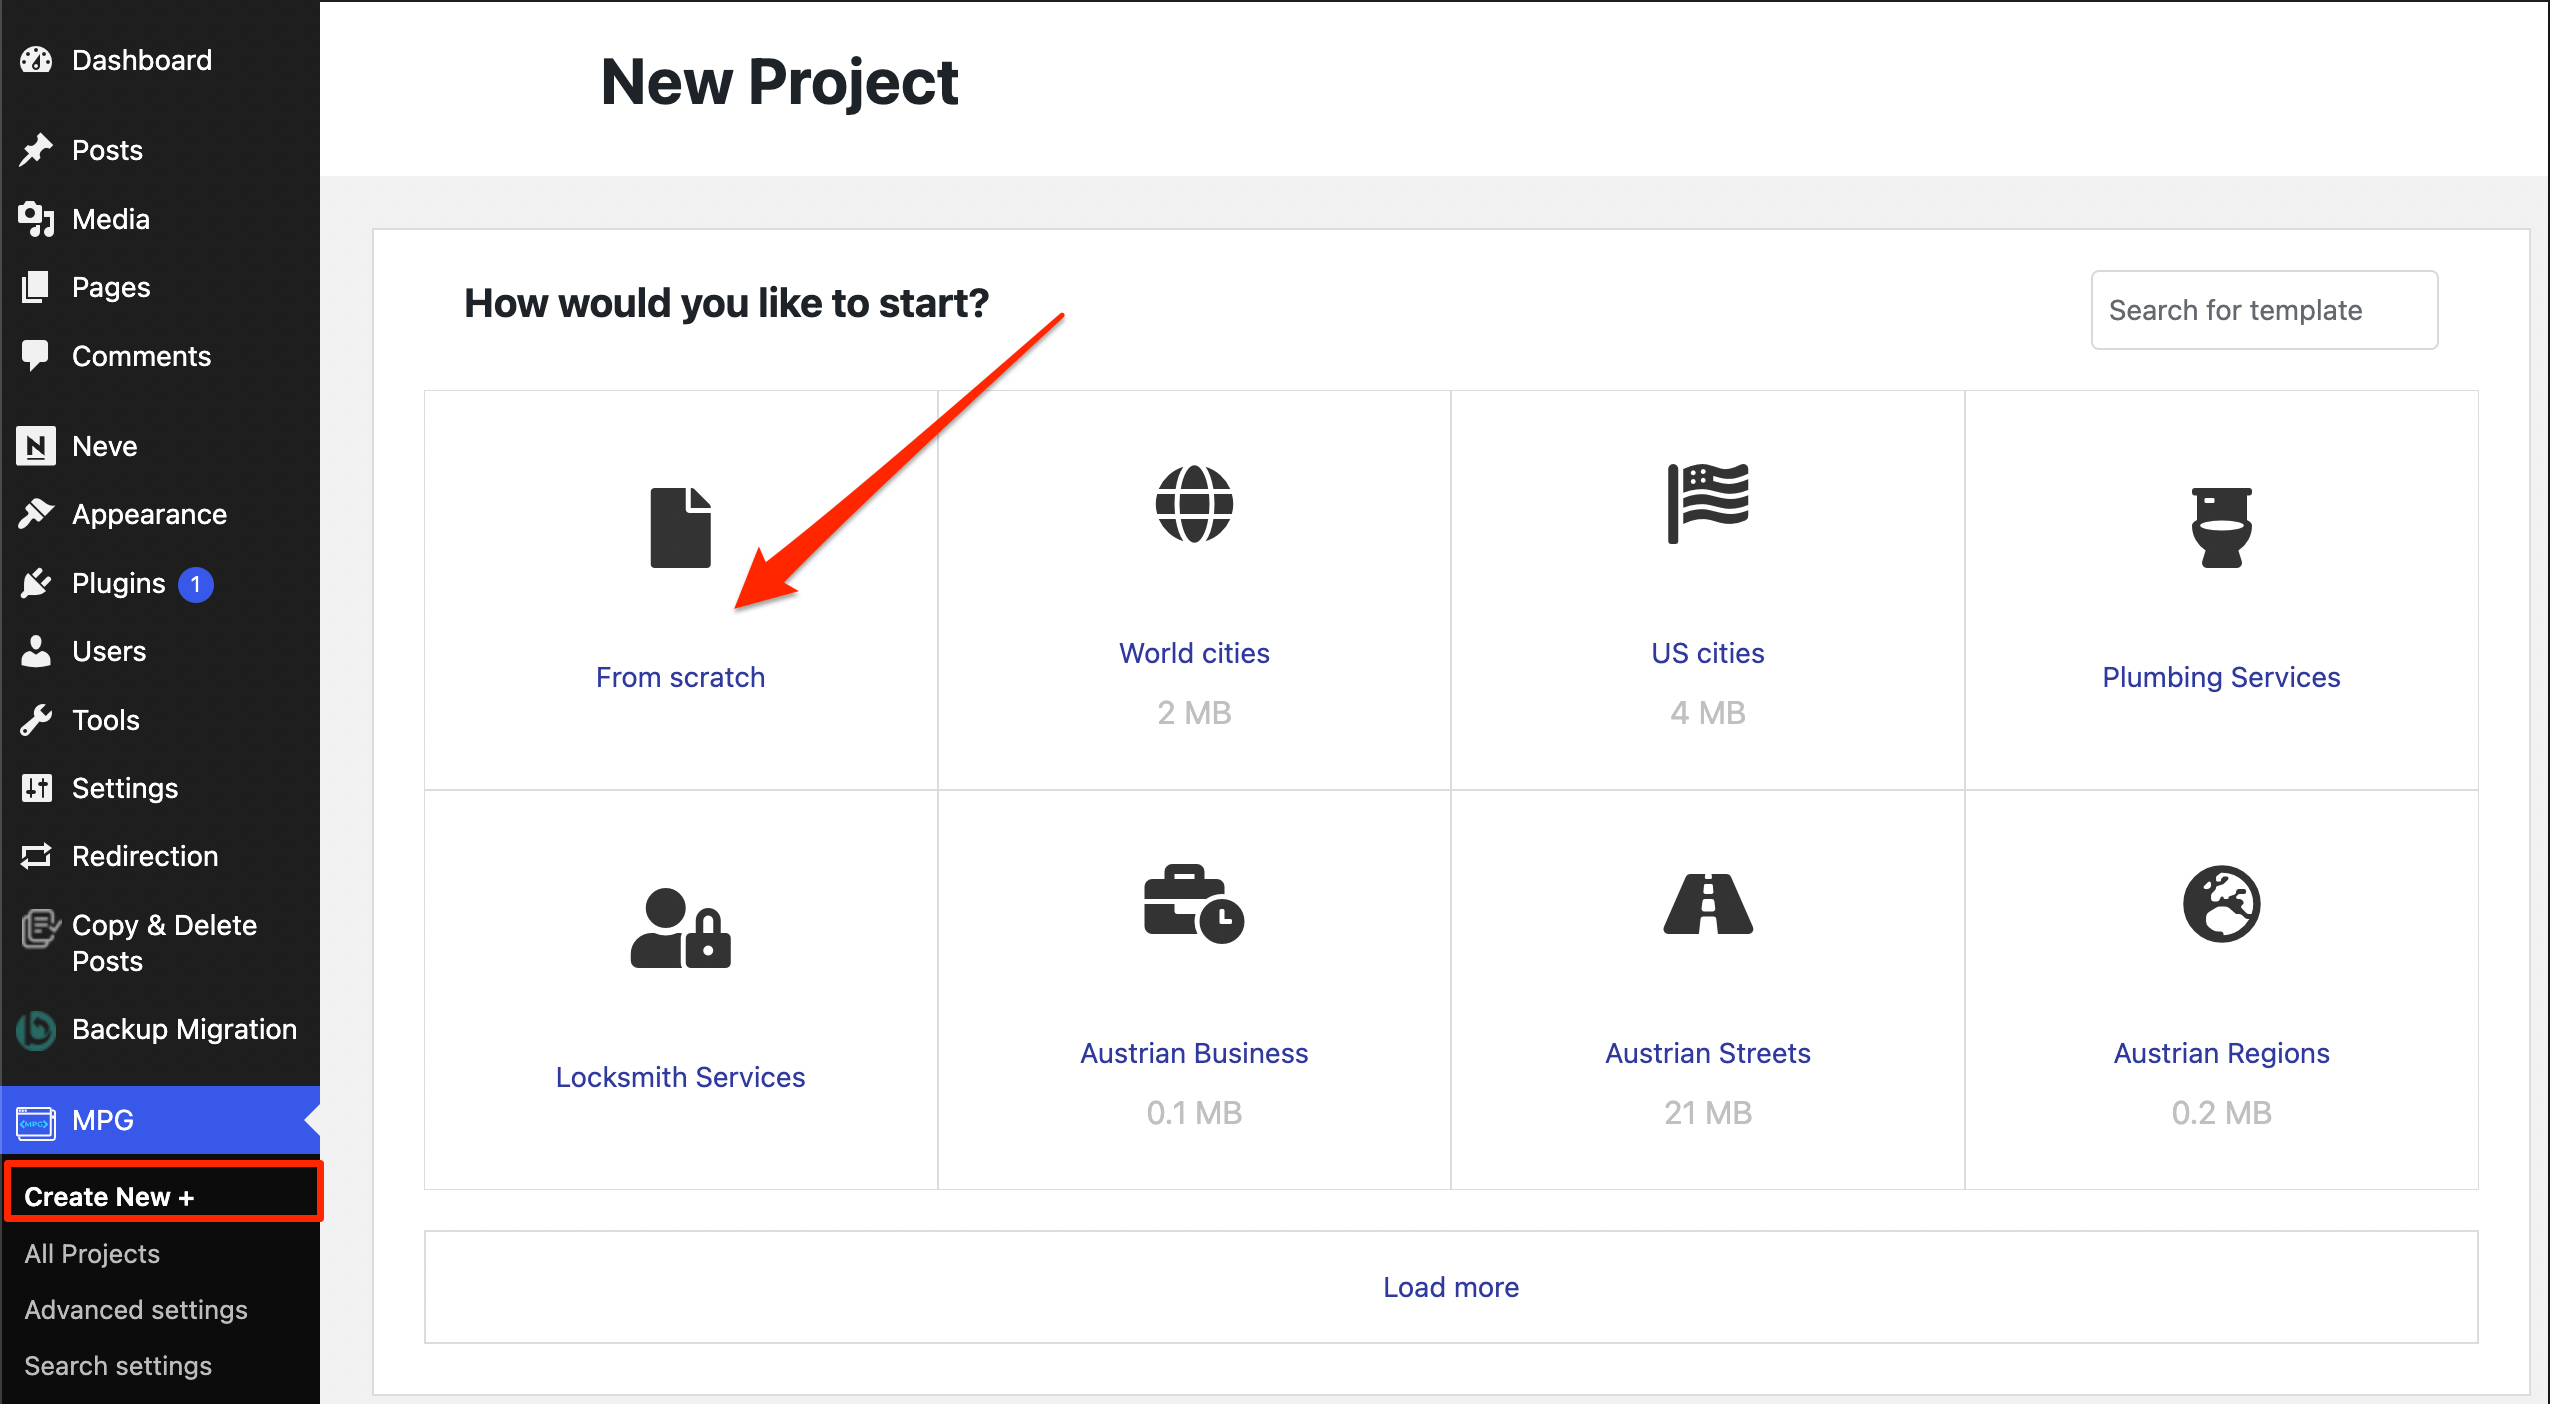Select the Locksmith Services person-lock icon
The width and height of the screenshot is (2550, 1404).
pyautogui.click(x=680, y=928)
